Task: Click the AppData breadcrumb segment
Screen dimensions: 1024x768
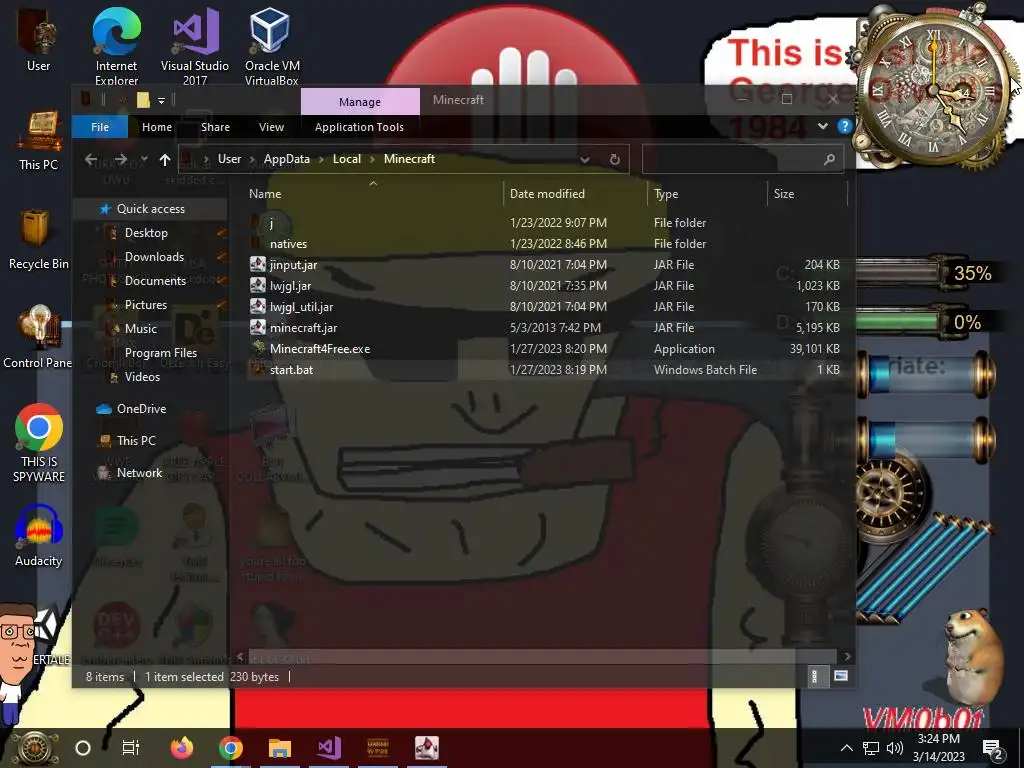Action: (287, 159)
